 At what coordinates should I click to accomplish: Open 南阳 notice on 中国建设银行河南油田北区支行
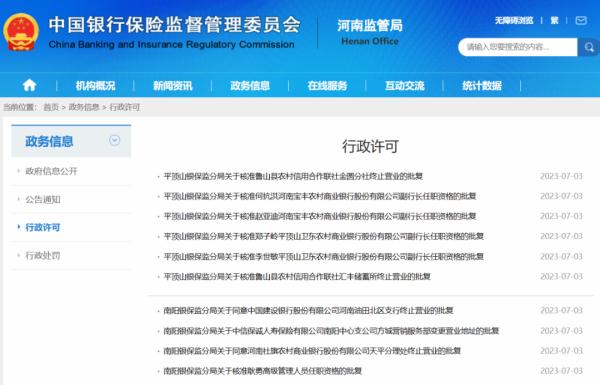coord(308,310)
